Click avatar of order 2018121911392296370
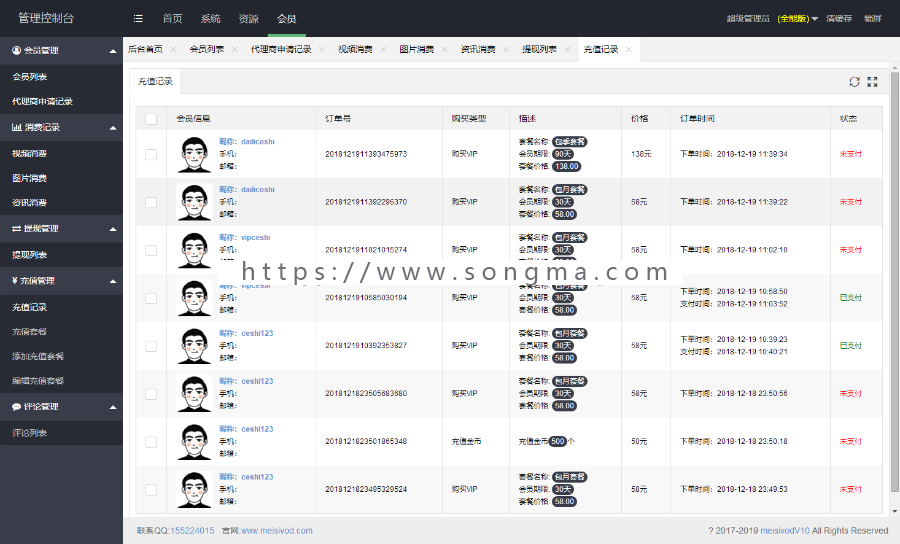900x544 pixels. point(194,202)
